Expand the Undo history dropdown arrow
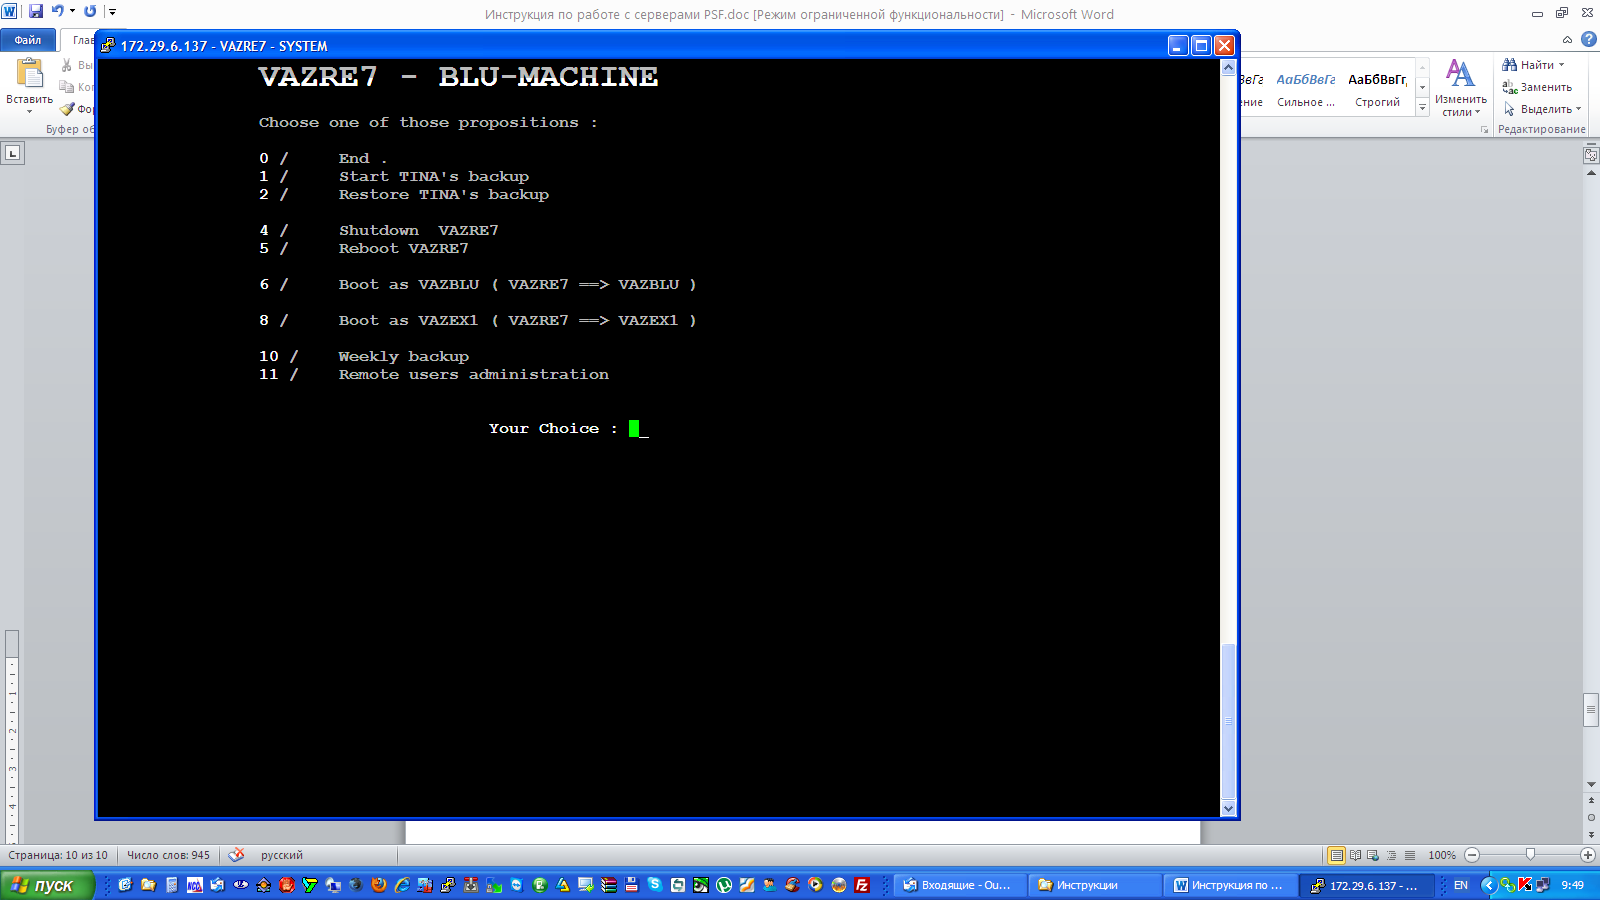Image resolution: width=1600 pixels, height=900 pixels. click(x=72, y=11)
